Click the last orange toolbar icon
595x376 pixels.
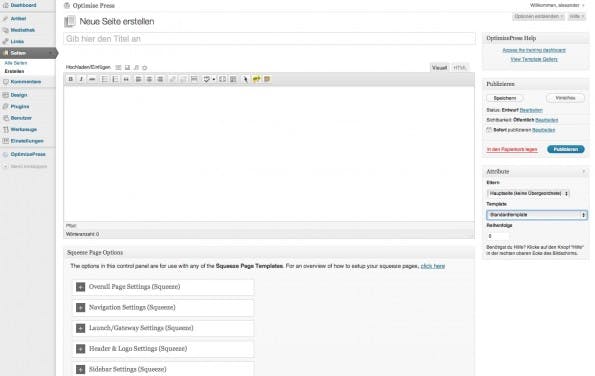[x=267, y=79]
